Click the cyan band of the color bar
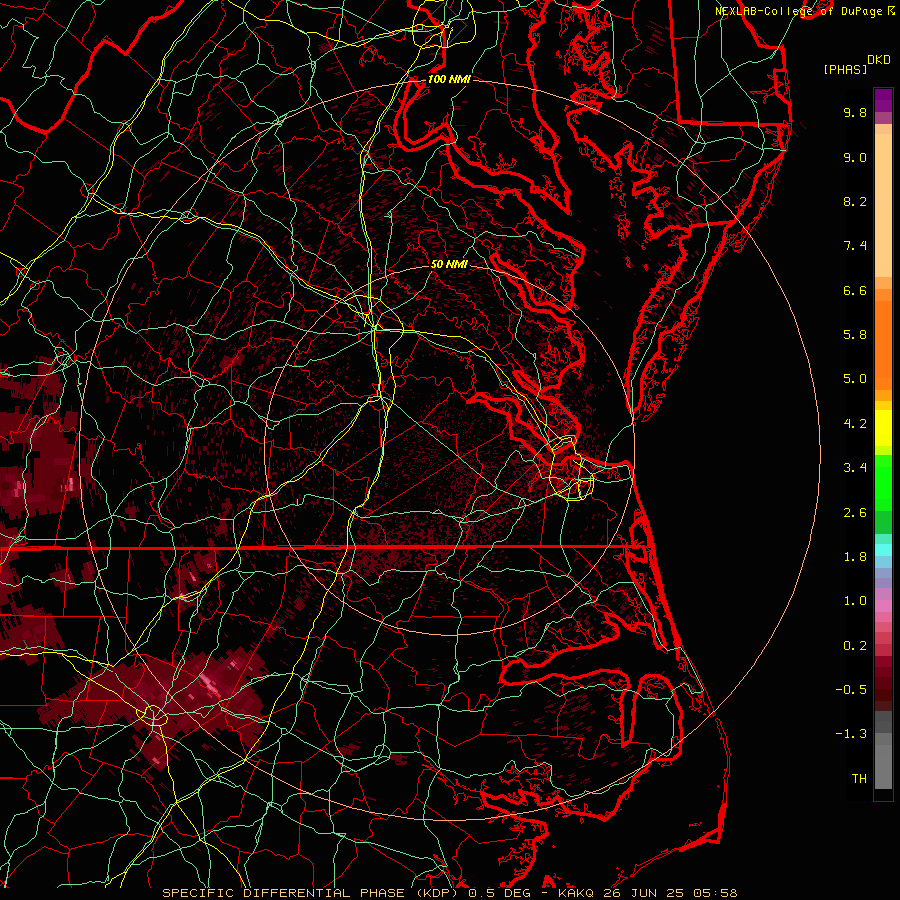This screenshot has width=900, height=900. coord(883,550)
